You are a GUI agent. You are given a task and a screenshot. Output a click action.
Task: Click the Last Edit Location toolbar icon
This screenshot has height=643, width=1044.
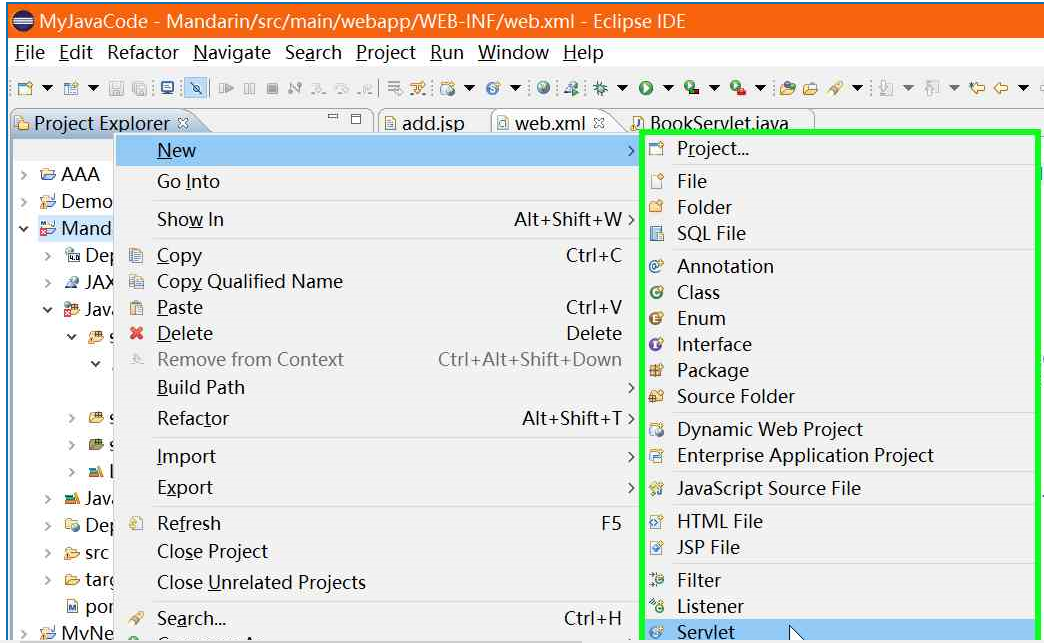coord(977,88)
